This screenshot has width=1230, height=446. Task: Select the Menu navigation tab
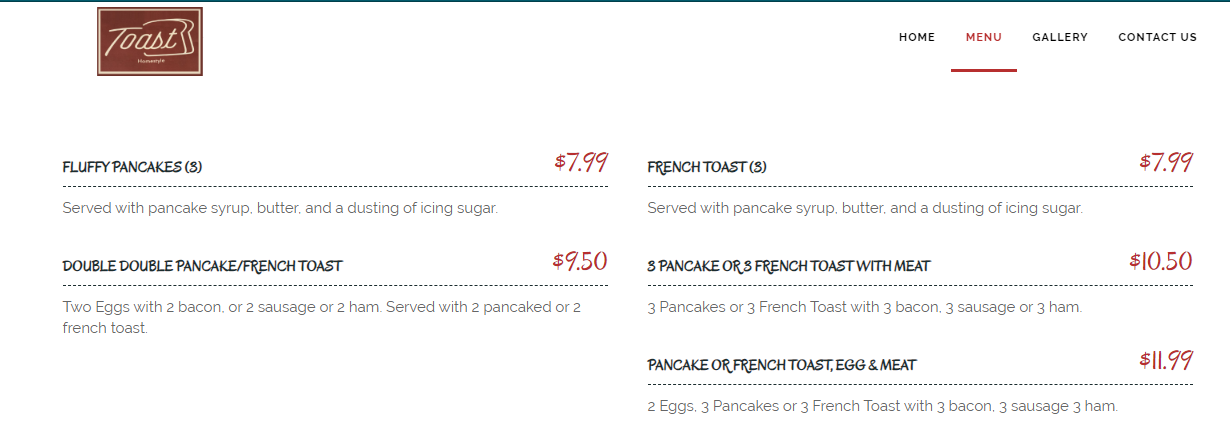[984, 38]
